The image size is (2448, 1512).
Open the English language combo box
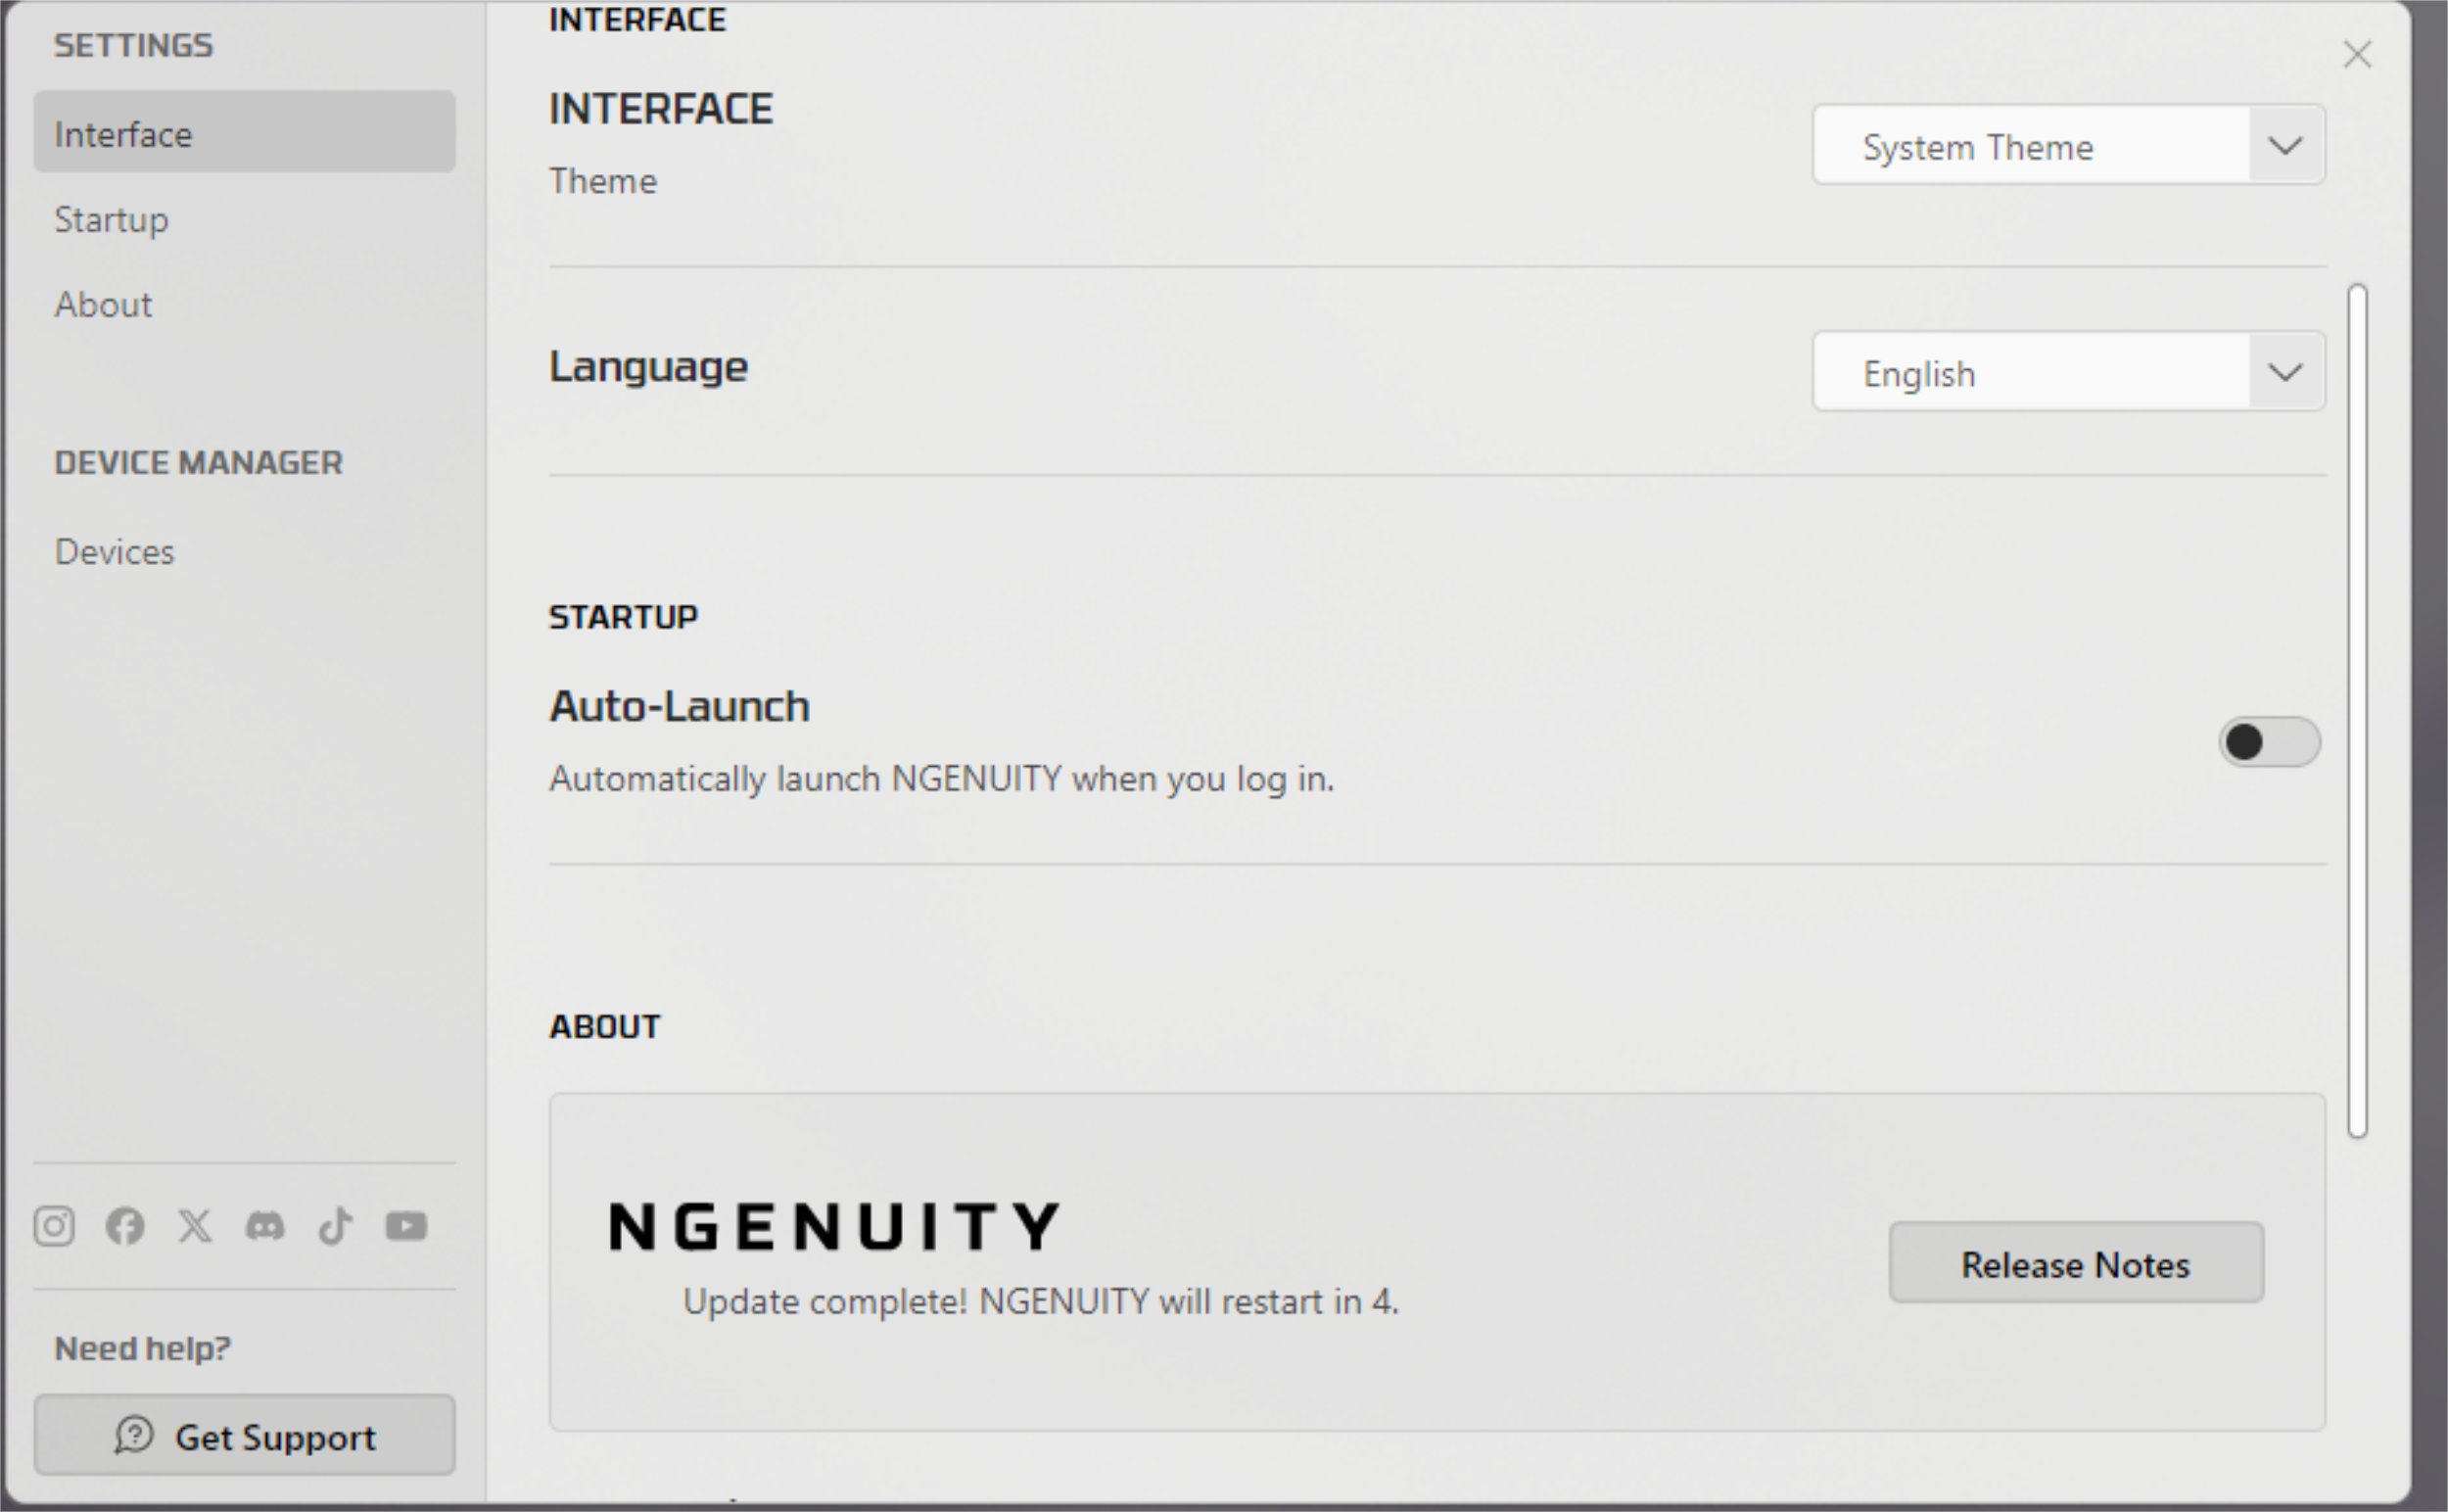coord(2068,372)
